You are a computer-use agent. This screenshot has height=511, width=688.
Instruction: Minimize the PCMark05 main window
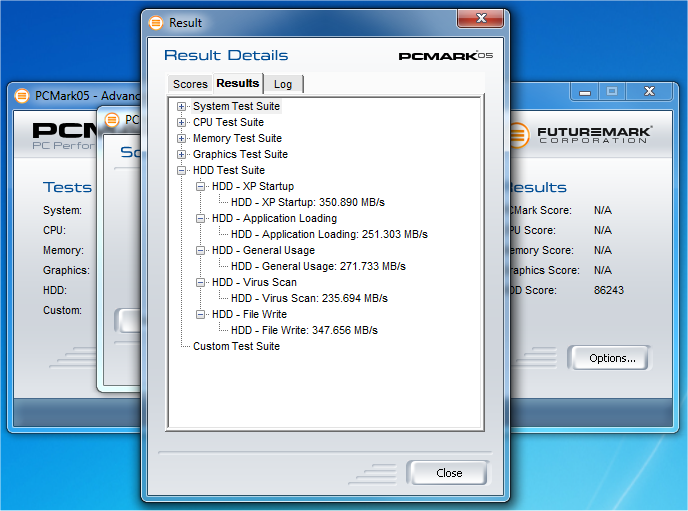point(585,92)
